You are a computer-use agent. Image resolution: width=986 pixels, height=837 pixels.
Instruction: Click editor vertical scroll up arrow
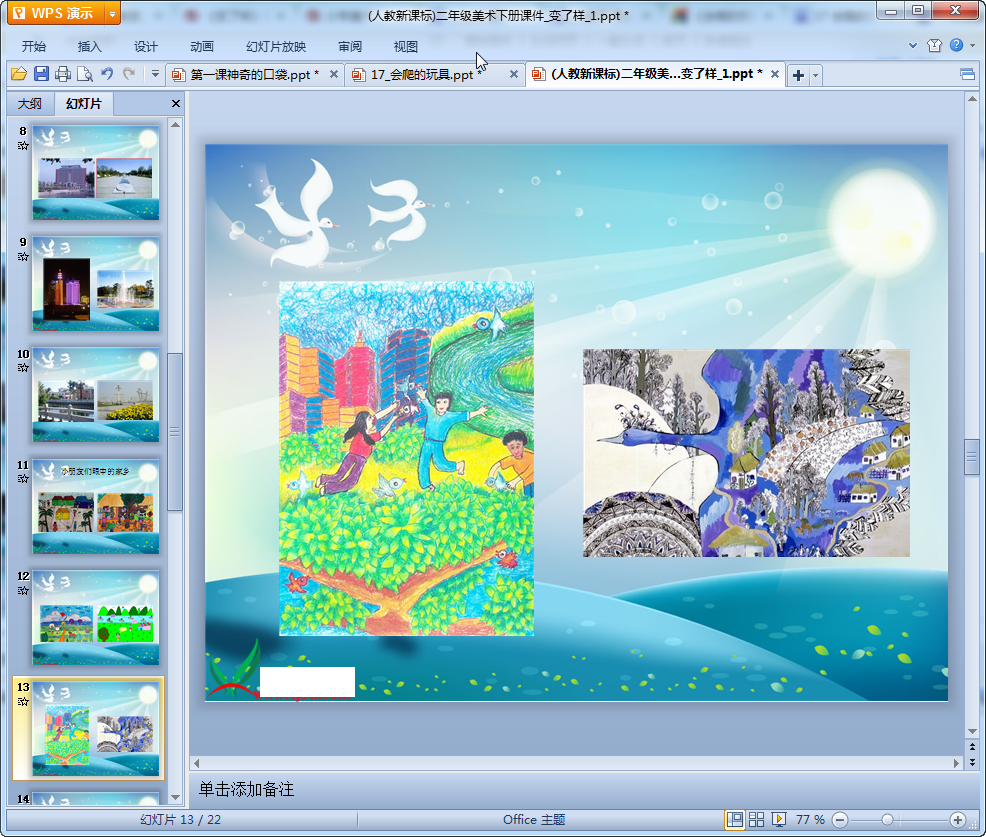coord(972,99)
